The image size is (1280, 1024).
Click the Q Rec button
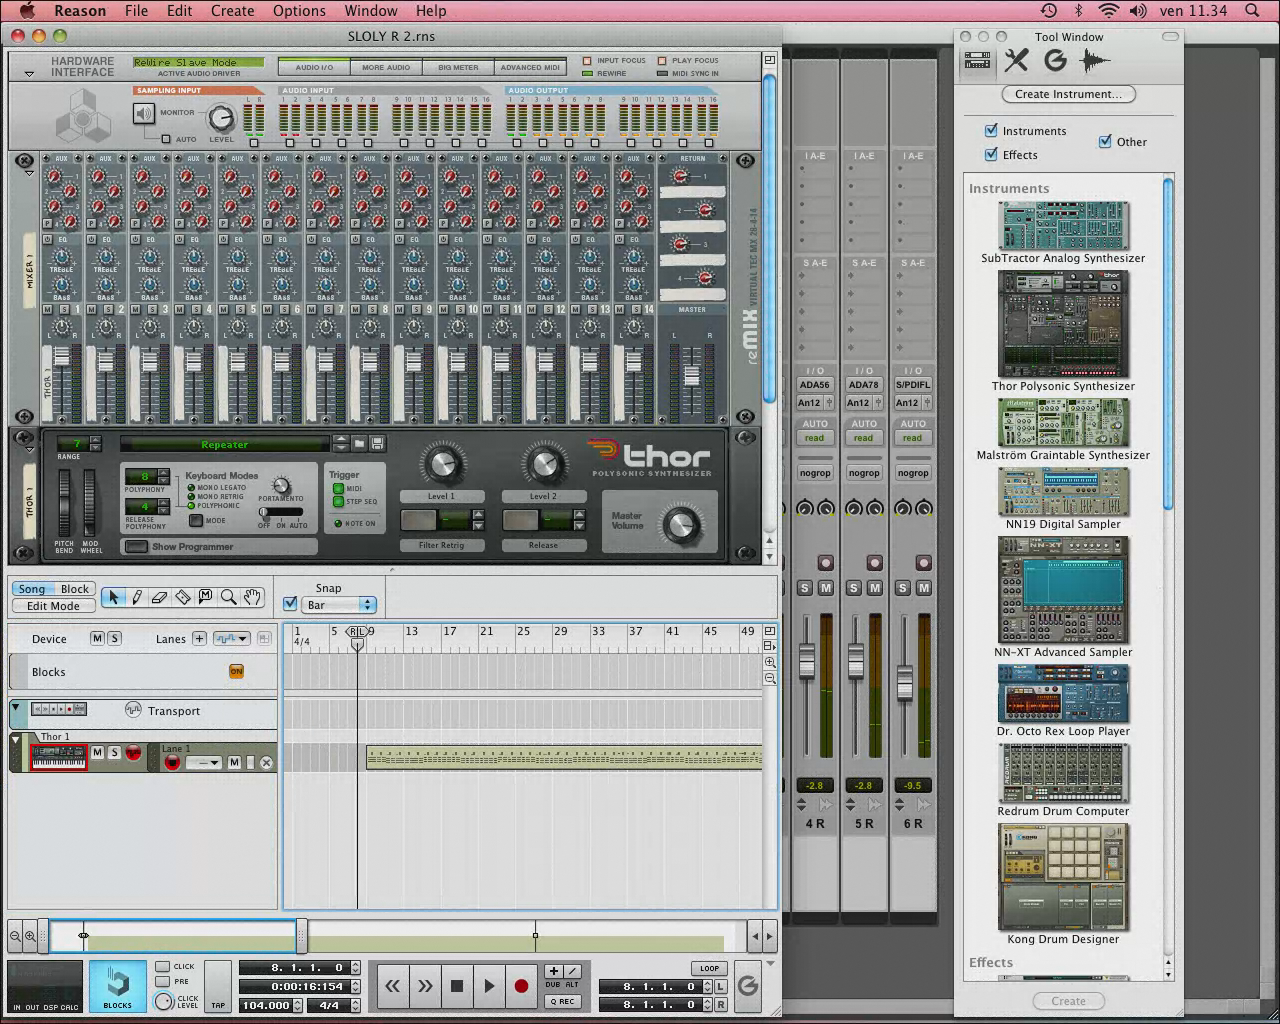point(561,1001)
